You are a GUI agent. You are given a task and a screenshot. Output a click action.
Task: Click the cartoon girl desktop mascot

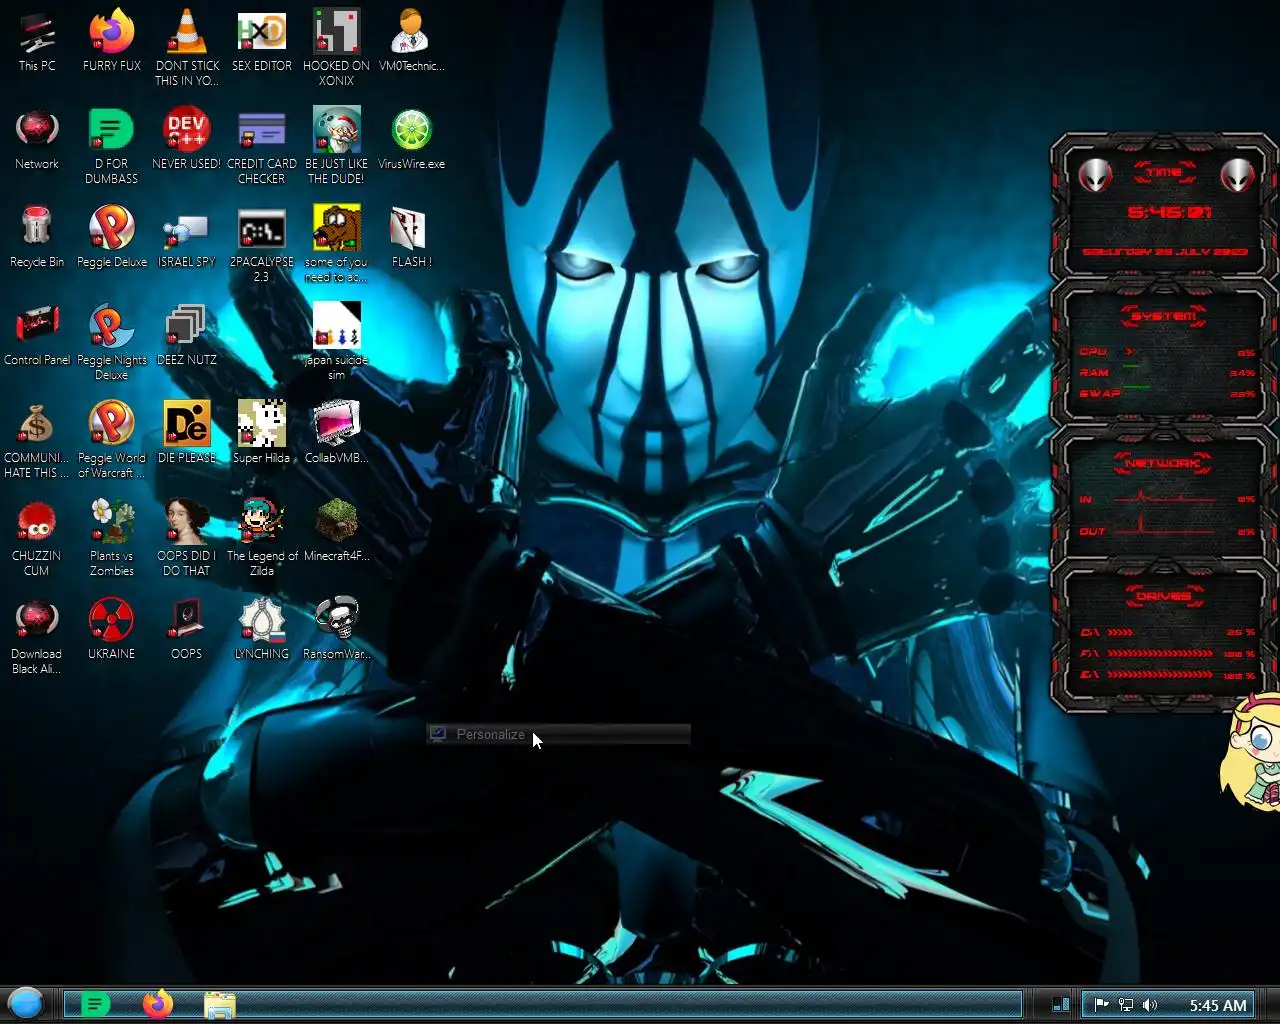[1250, 750]
